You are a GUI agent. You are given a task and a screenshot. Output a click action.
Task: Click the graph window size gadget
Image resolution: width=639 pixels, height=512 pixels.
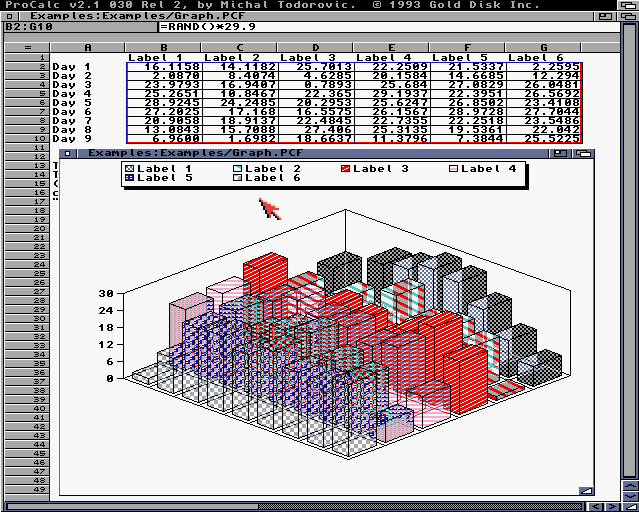[x=586, y=490]
